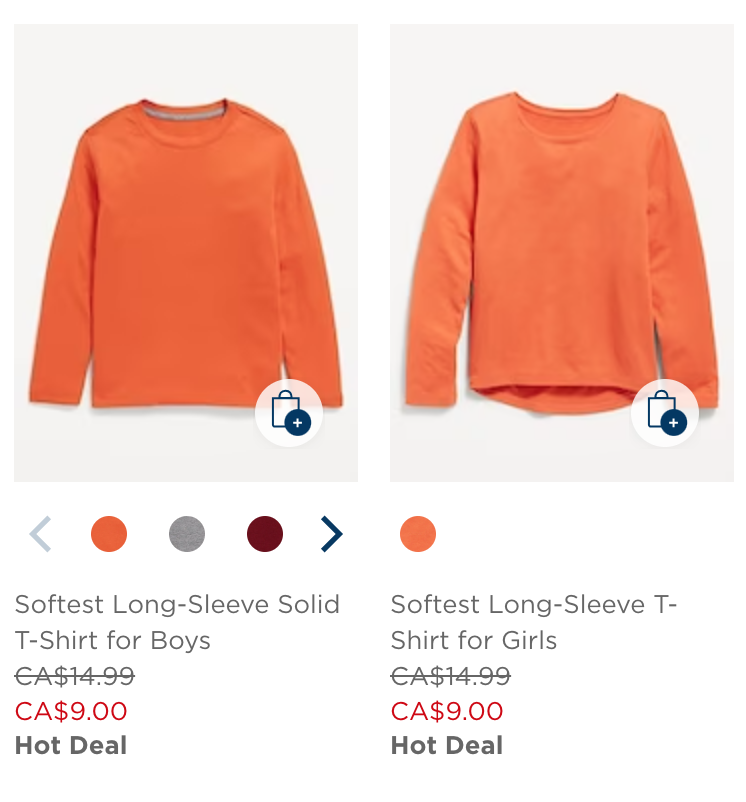Choose the dark burgundy color swatch

pyautogui.click(x=265, y=534)
